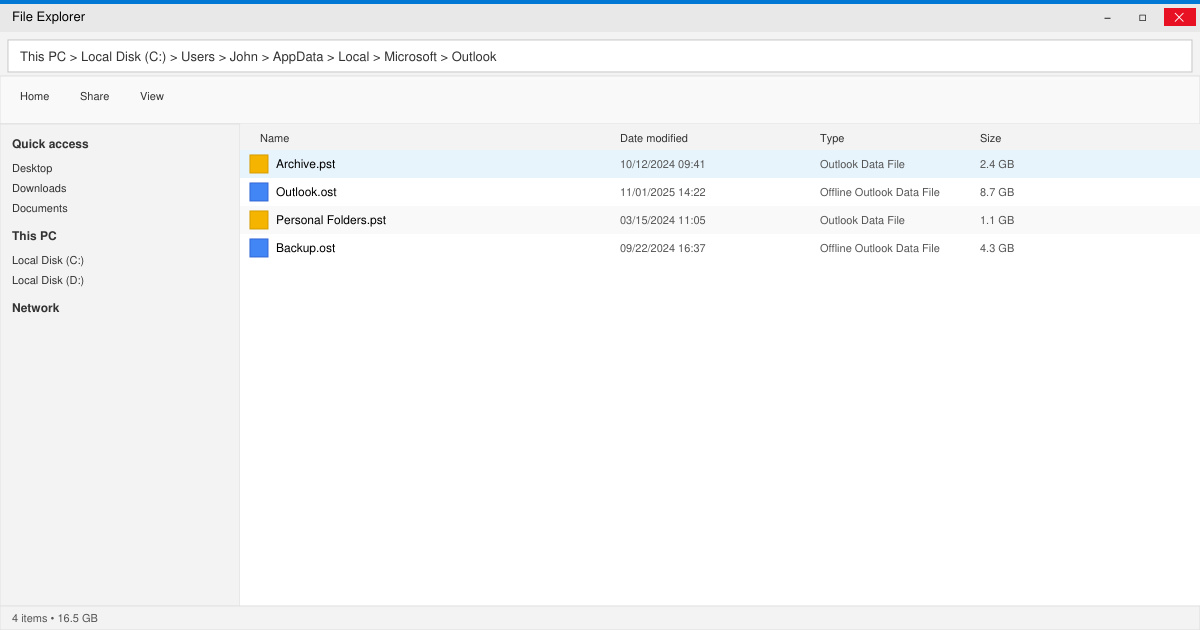Sort by the Size column header
Screen dimensions: 1200x630
click(x=990, y=138)
